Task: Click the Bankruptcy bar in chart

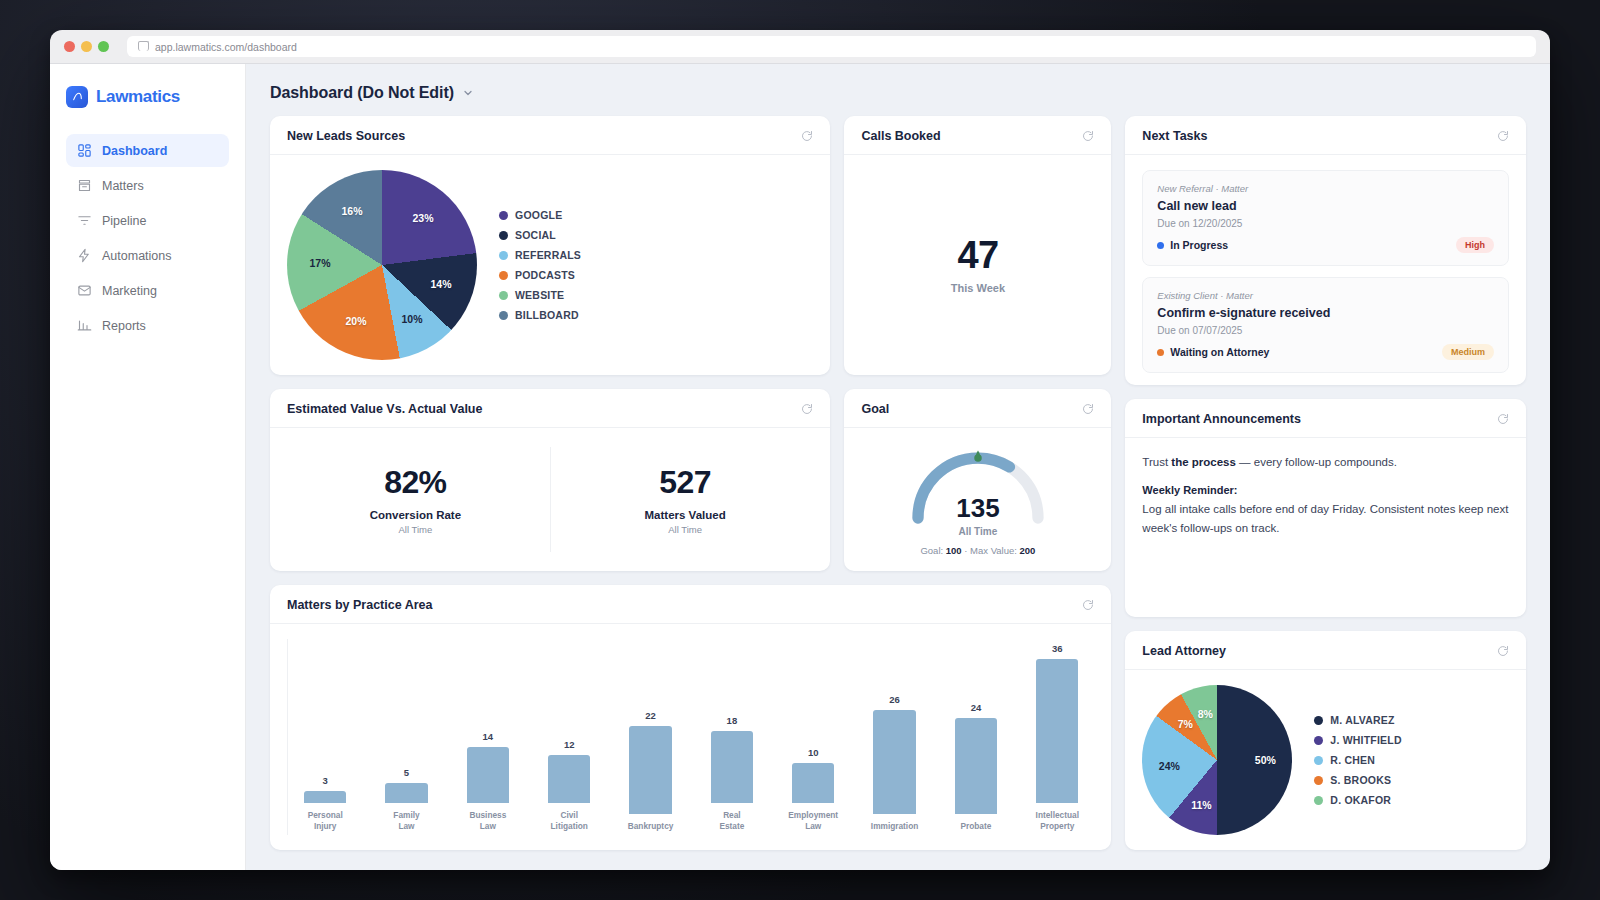Action: 650,770
